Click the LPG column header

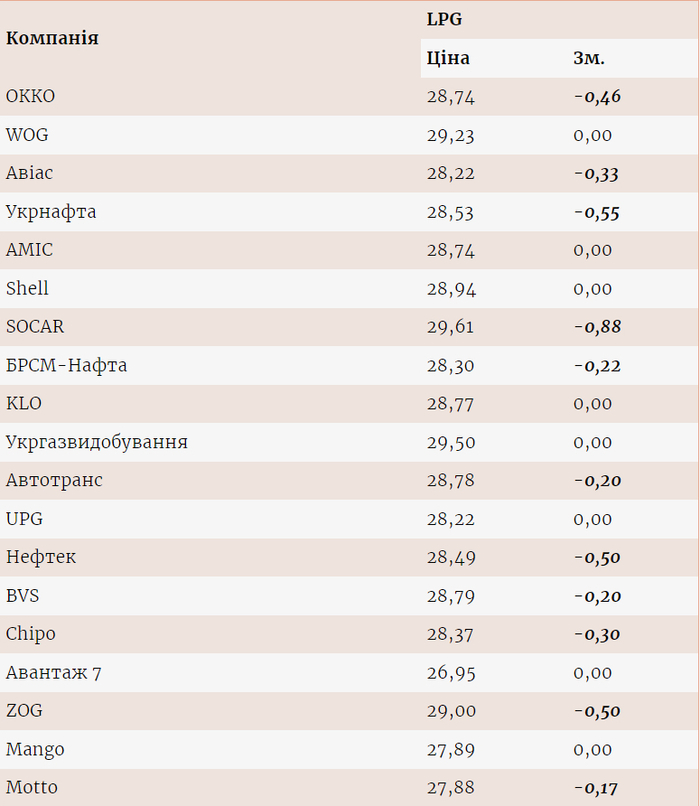point(444,19)
